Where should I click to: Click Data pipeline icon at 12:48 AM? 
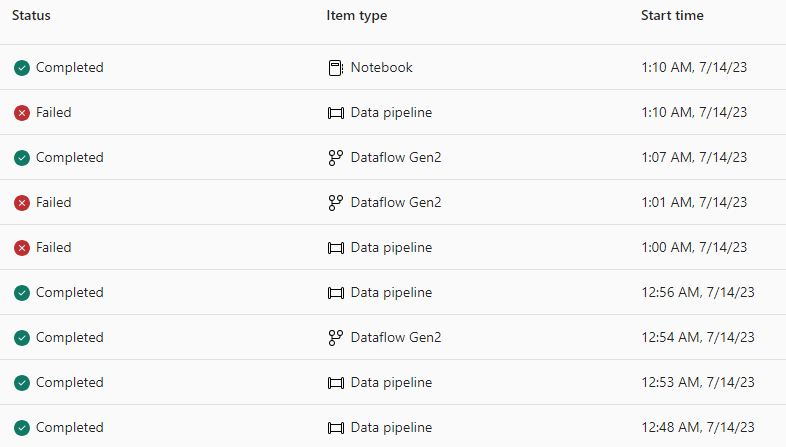335,428
